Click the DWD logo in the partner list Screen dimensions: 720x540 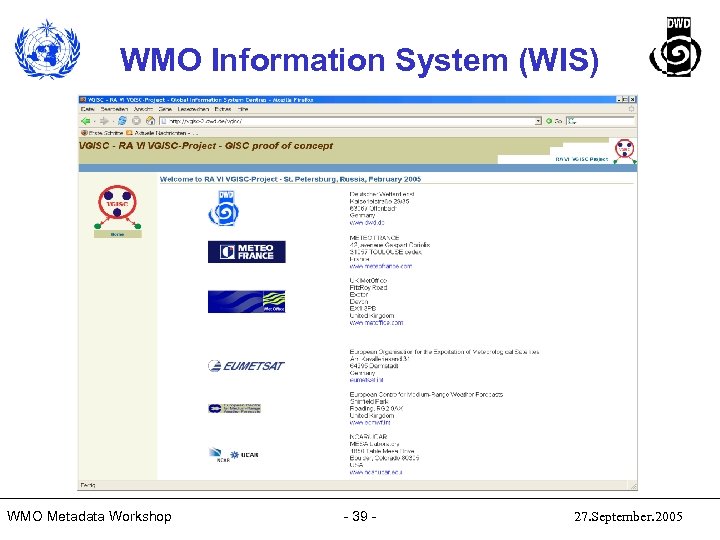tap(224, 208)
